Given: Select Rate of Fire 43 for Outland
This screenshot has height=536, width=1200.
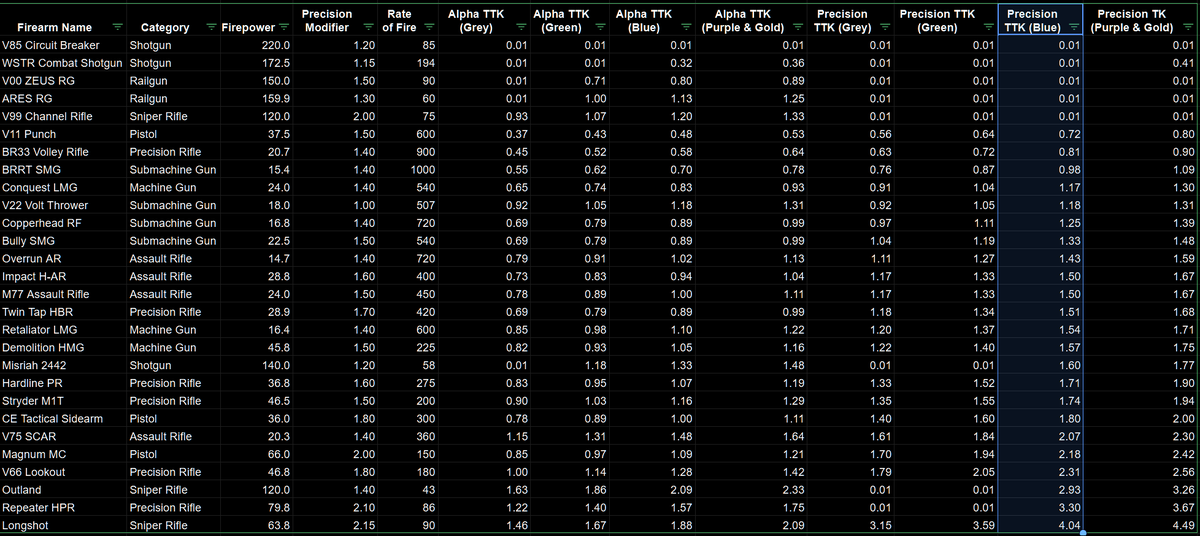Looking at the screenshot, I should pos(408,489).
